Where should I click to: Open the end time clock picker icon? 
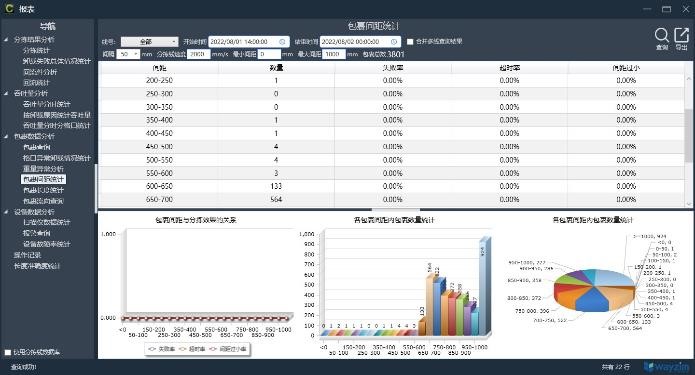[x=394, y=42]
